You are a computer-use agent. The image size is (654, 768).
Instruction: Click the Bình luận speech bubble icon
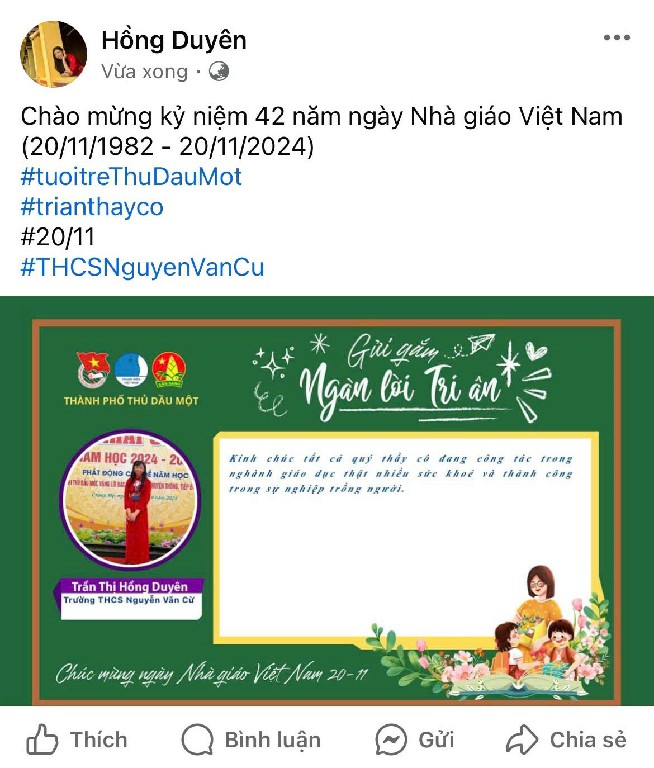pos(197,739)
